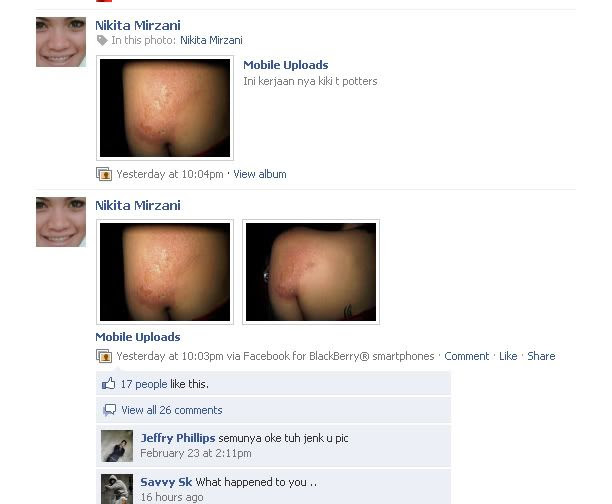This screenshot has width=612, height=504.
Task: Share the second post via Share link
Action: pyautogui.click(x=541, y=356)
